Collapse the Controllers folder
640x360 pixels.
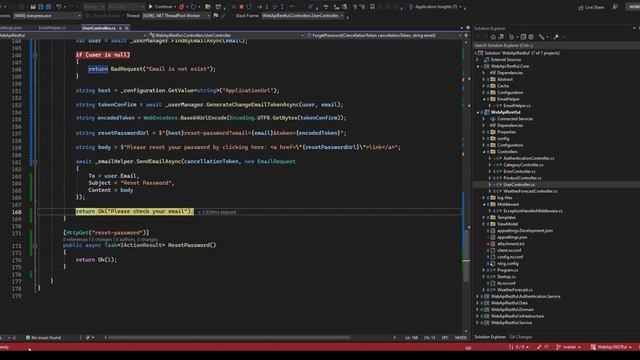click(x=484, y=152)
